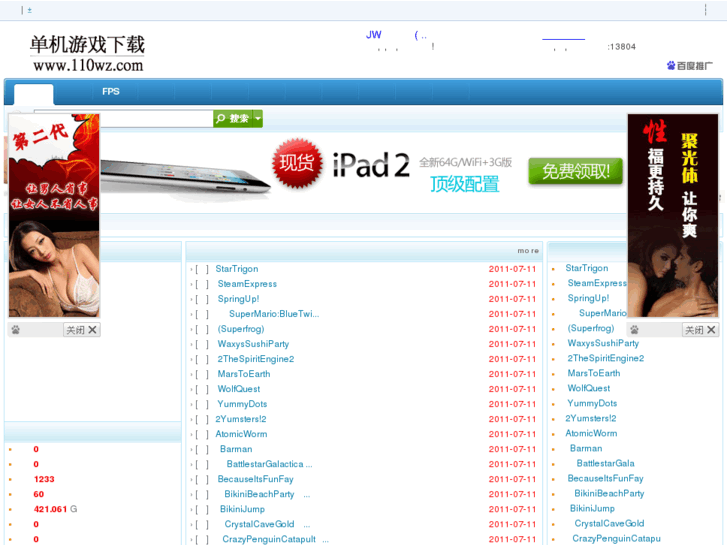The image size is (727, 545).
Task: Open YummyDots in center list
Action: (242, 404)
